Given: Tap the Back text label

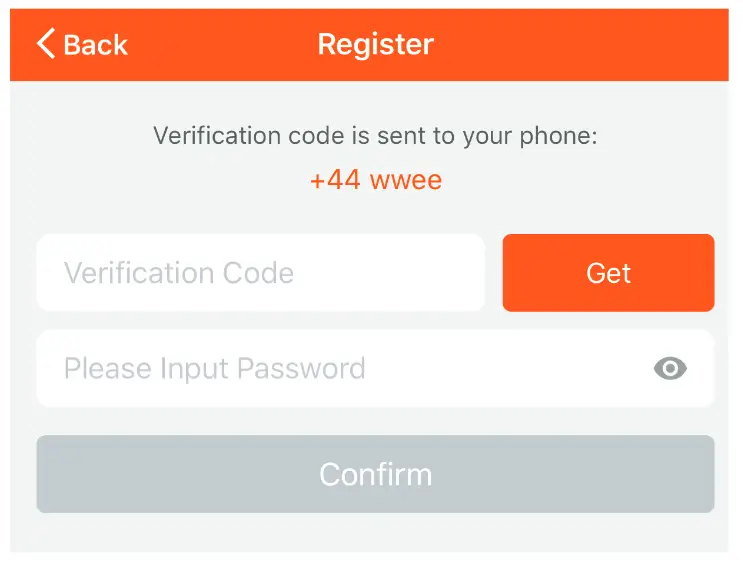Looking at the screenshot, I should (x=96, y=45).
